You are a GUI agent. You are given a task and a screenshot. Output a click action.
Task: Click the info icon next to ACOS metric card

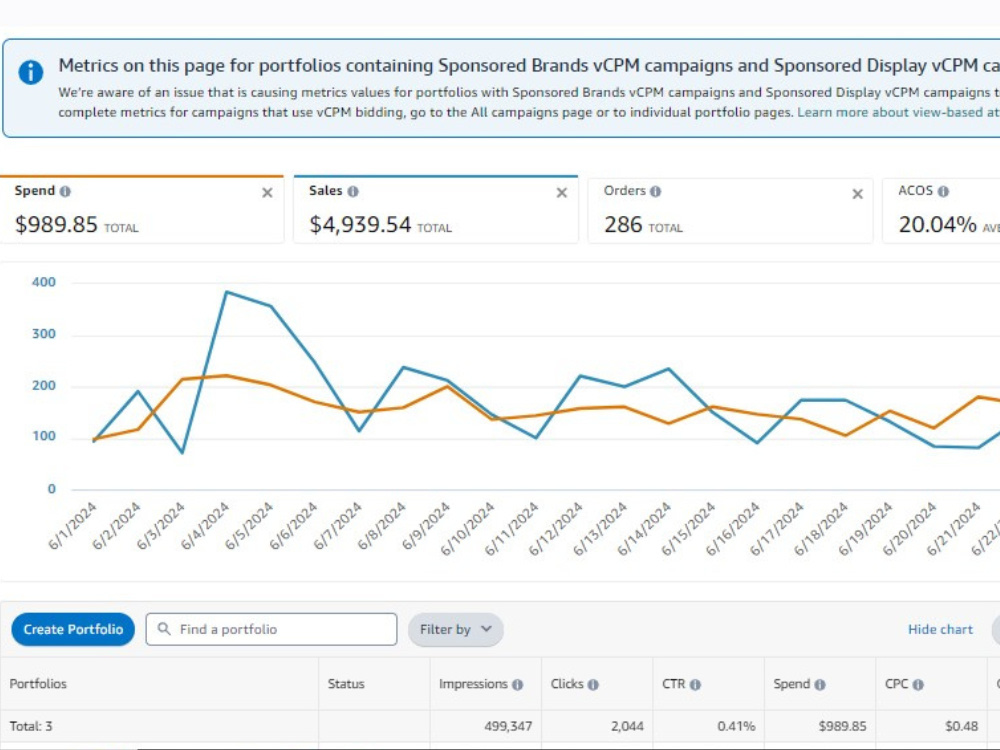pyautogui.click(x=943, y=191)
